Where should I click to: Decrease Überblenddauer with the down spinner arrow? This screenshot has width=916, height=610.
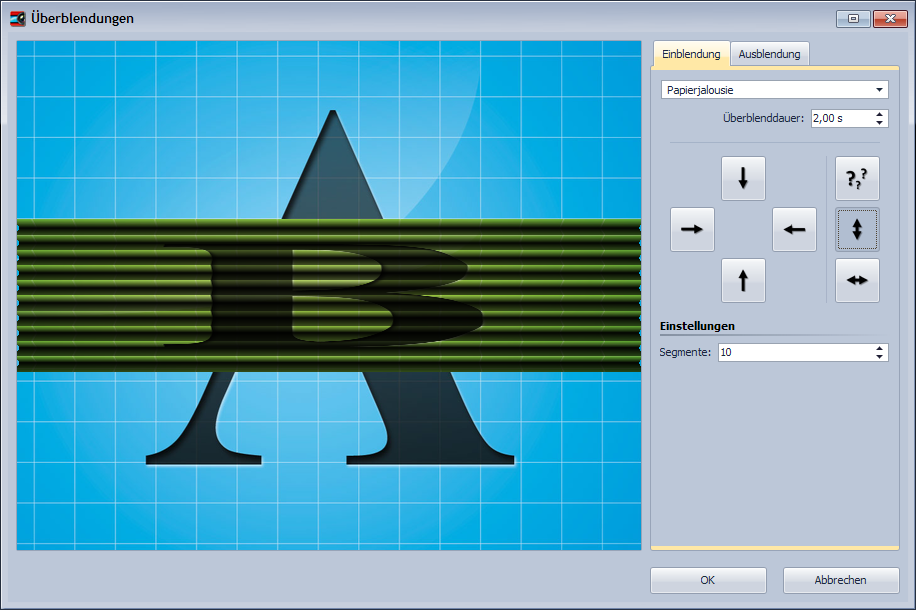[x=880, y=123]
